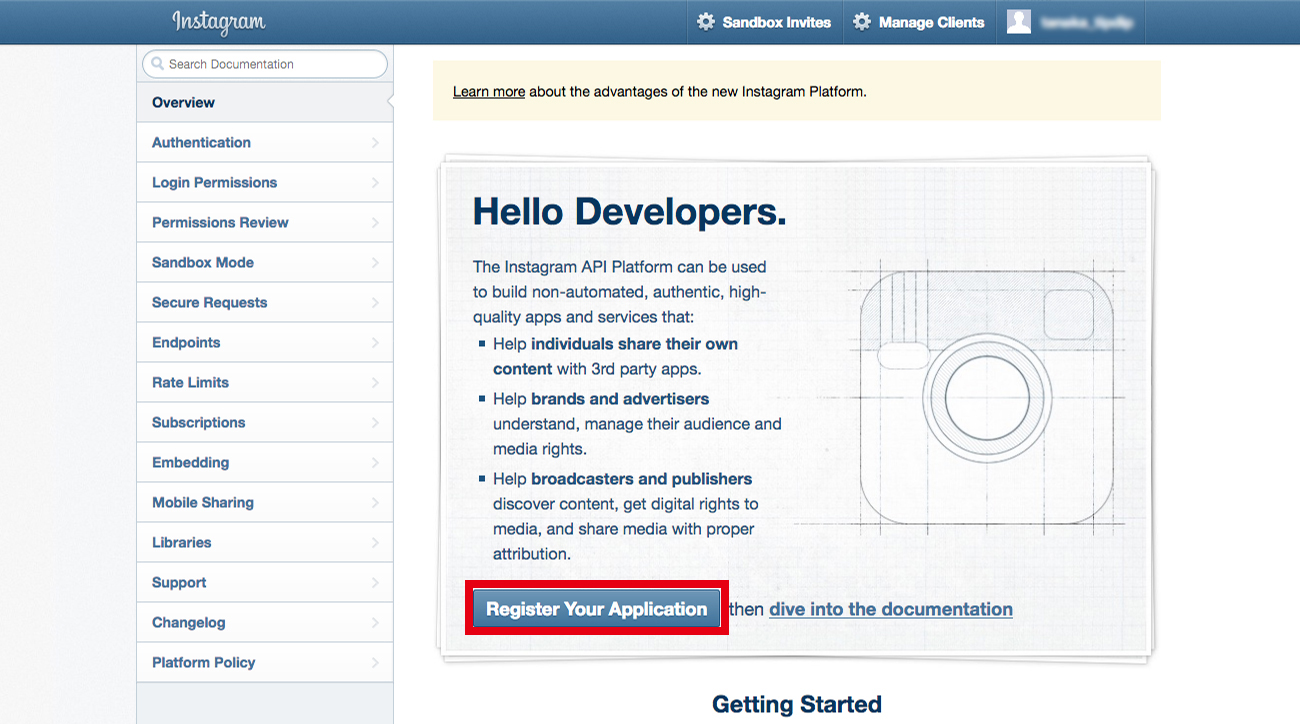Follow dive into the documentation link
Screen dimensions: 1300x724
(x=891, y=609)
